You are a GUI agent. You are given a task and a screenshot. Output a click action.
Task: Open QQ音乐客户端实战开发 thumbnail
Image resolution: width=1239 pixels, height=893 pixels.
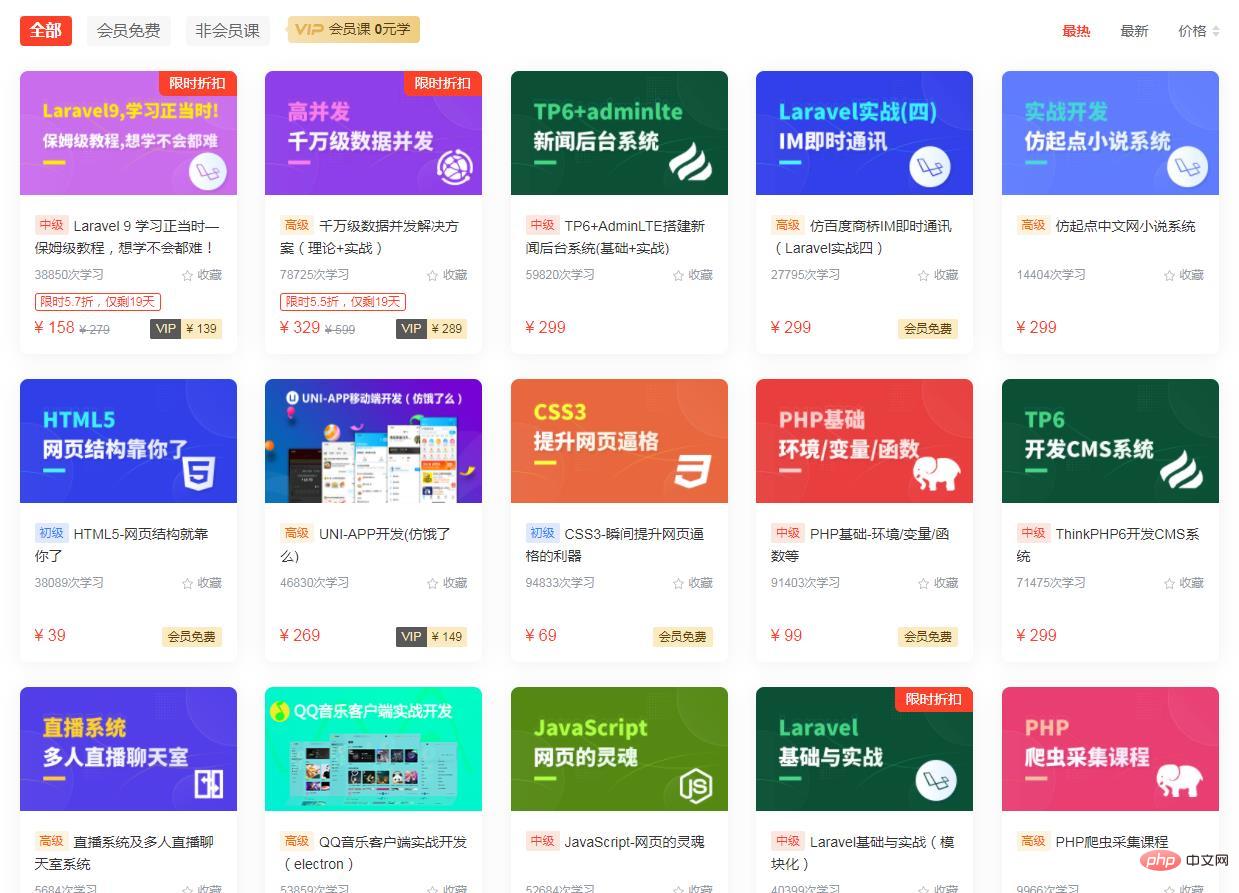pyautogui.click(x=373, y=749)
